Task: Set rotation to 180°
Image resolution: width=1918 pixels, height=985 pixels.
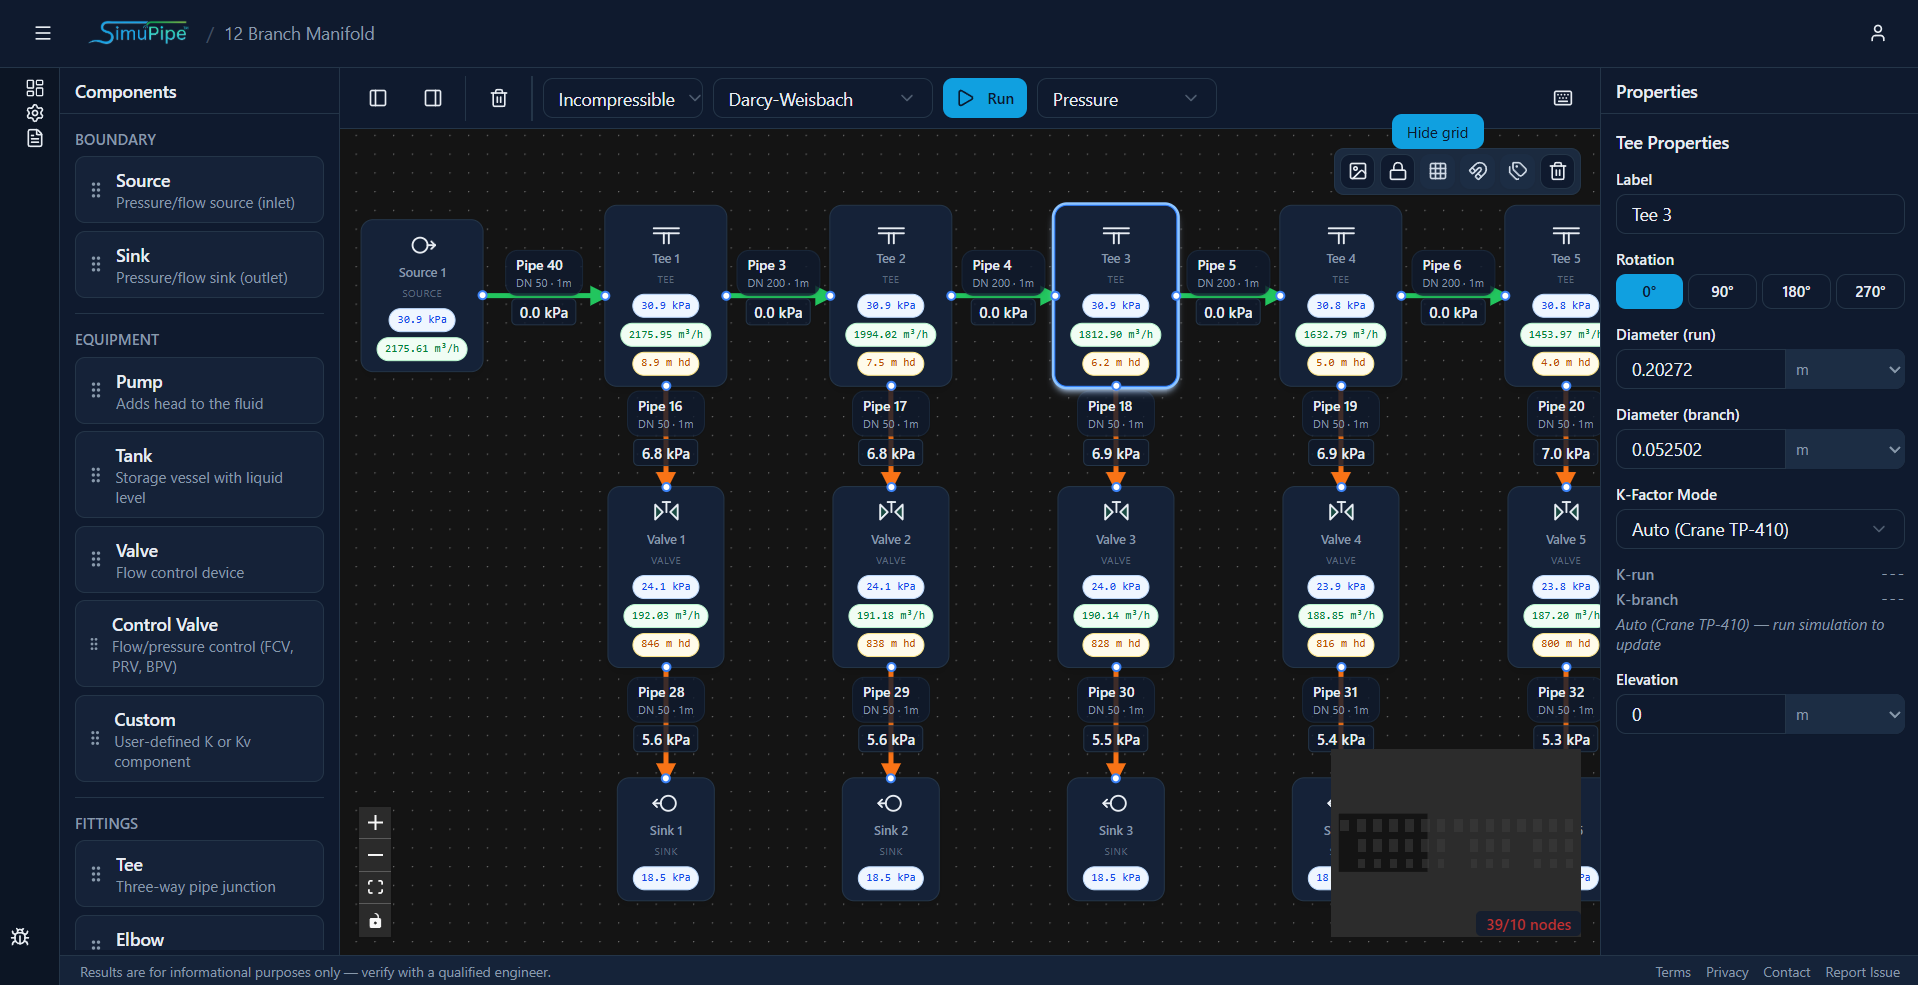Action: pos(1796,291)
